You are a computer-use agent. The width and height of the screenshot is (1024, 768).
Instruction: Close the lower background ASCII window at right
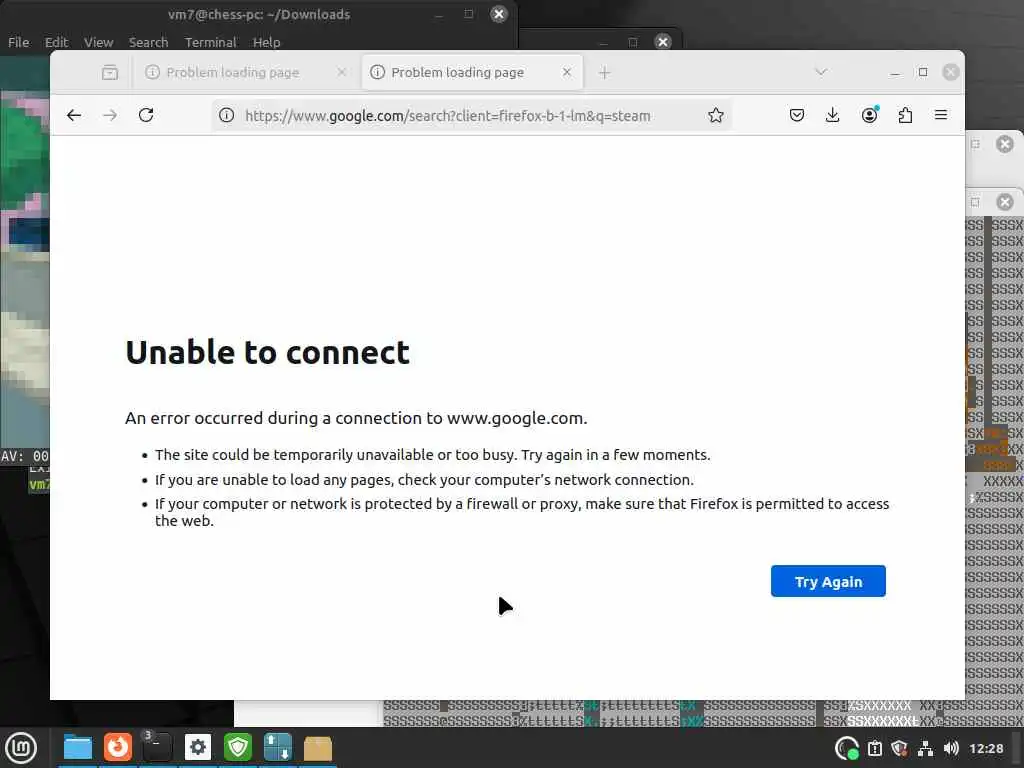pyautogui.click(x=1005, y=202)
